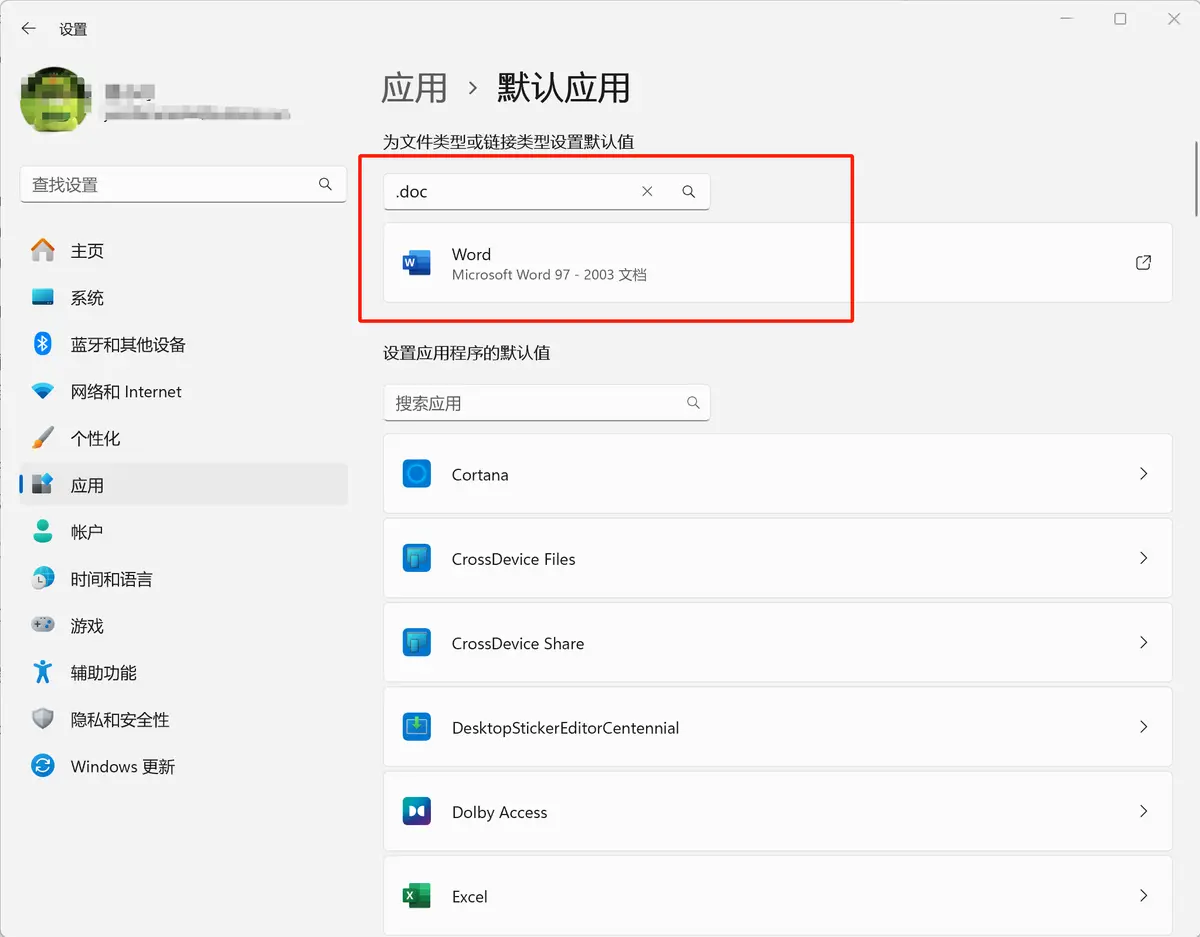
Task: Open 辅助功能 in the sidebar
Action: pos(184,673)
